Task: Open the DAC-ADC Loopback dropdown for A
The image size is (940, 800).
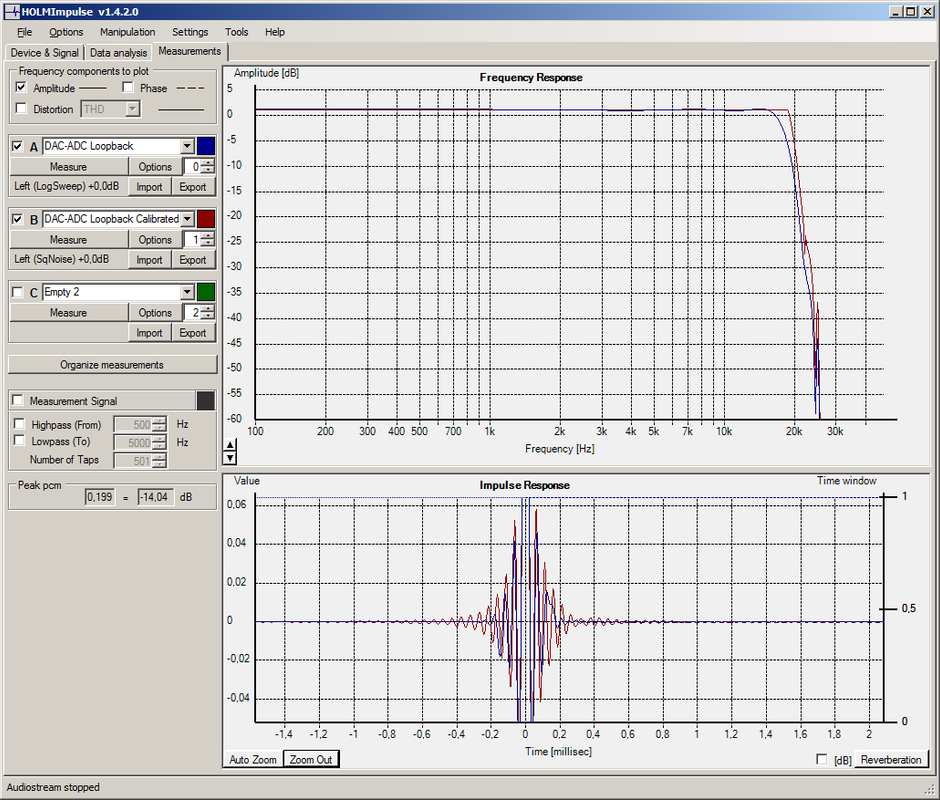Action: click(x=188, y=146)
